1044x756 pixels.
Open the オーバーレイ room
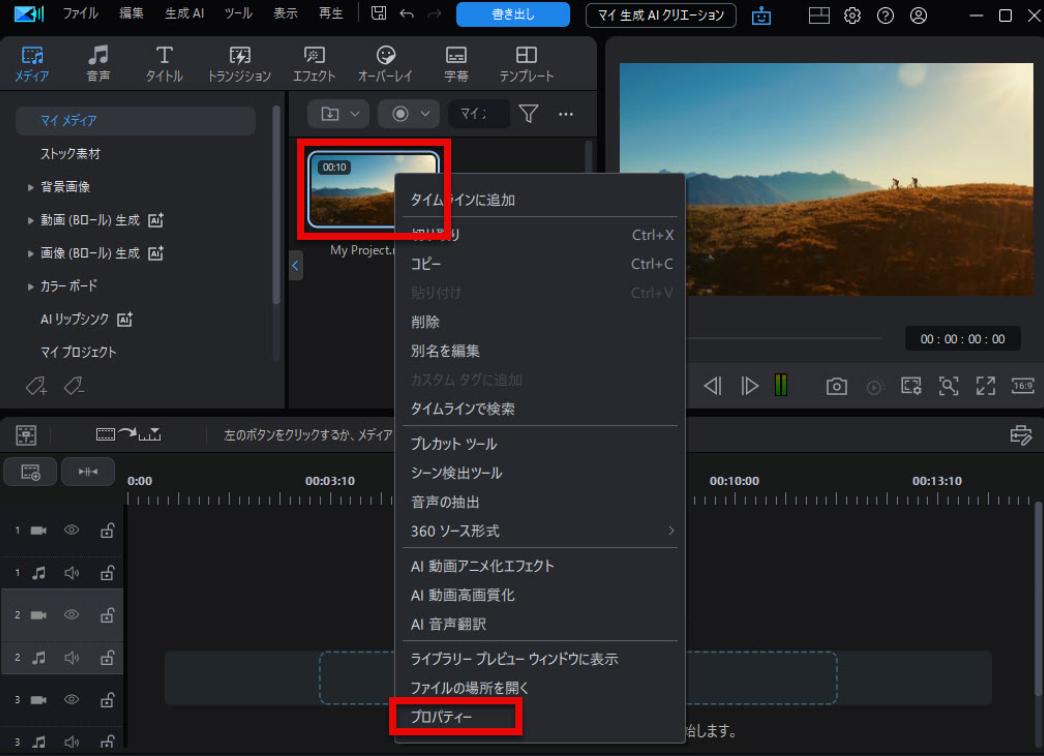384,62
